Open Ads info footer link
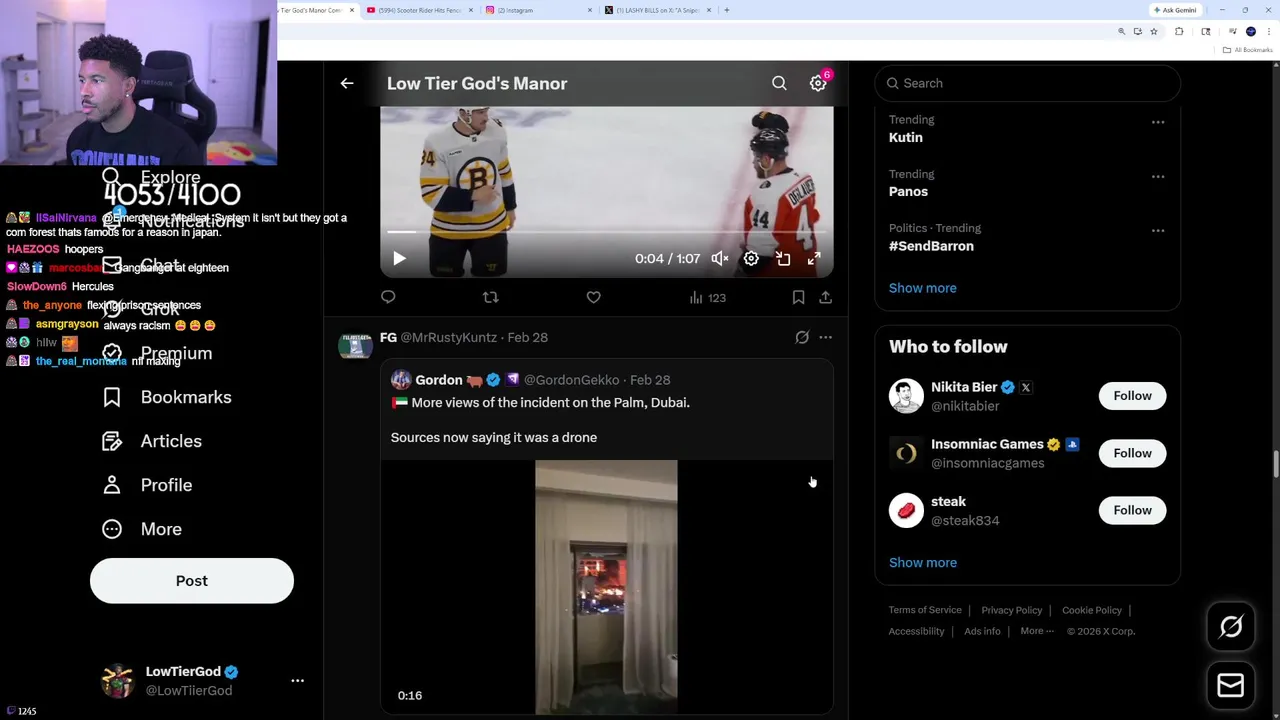This screenshot has height=720, width=1280. (x=982, y=631)
